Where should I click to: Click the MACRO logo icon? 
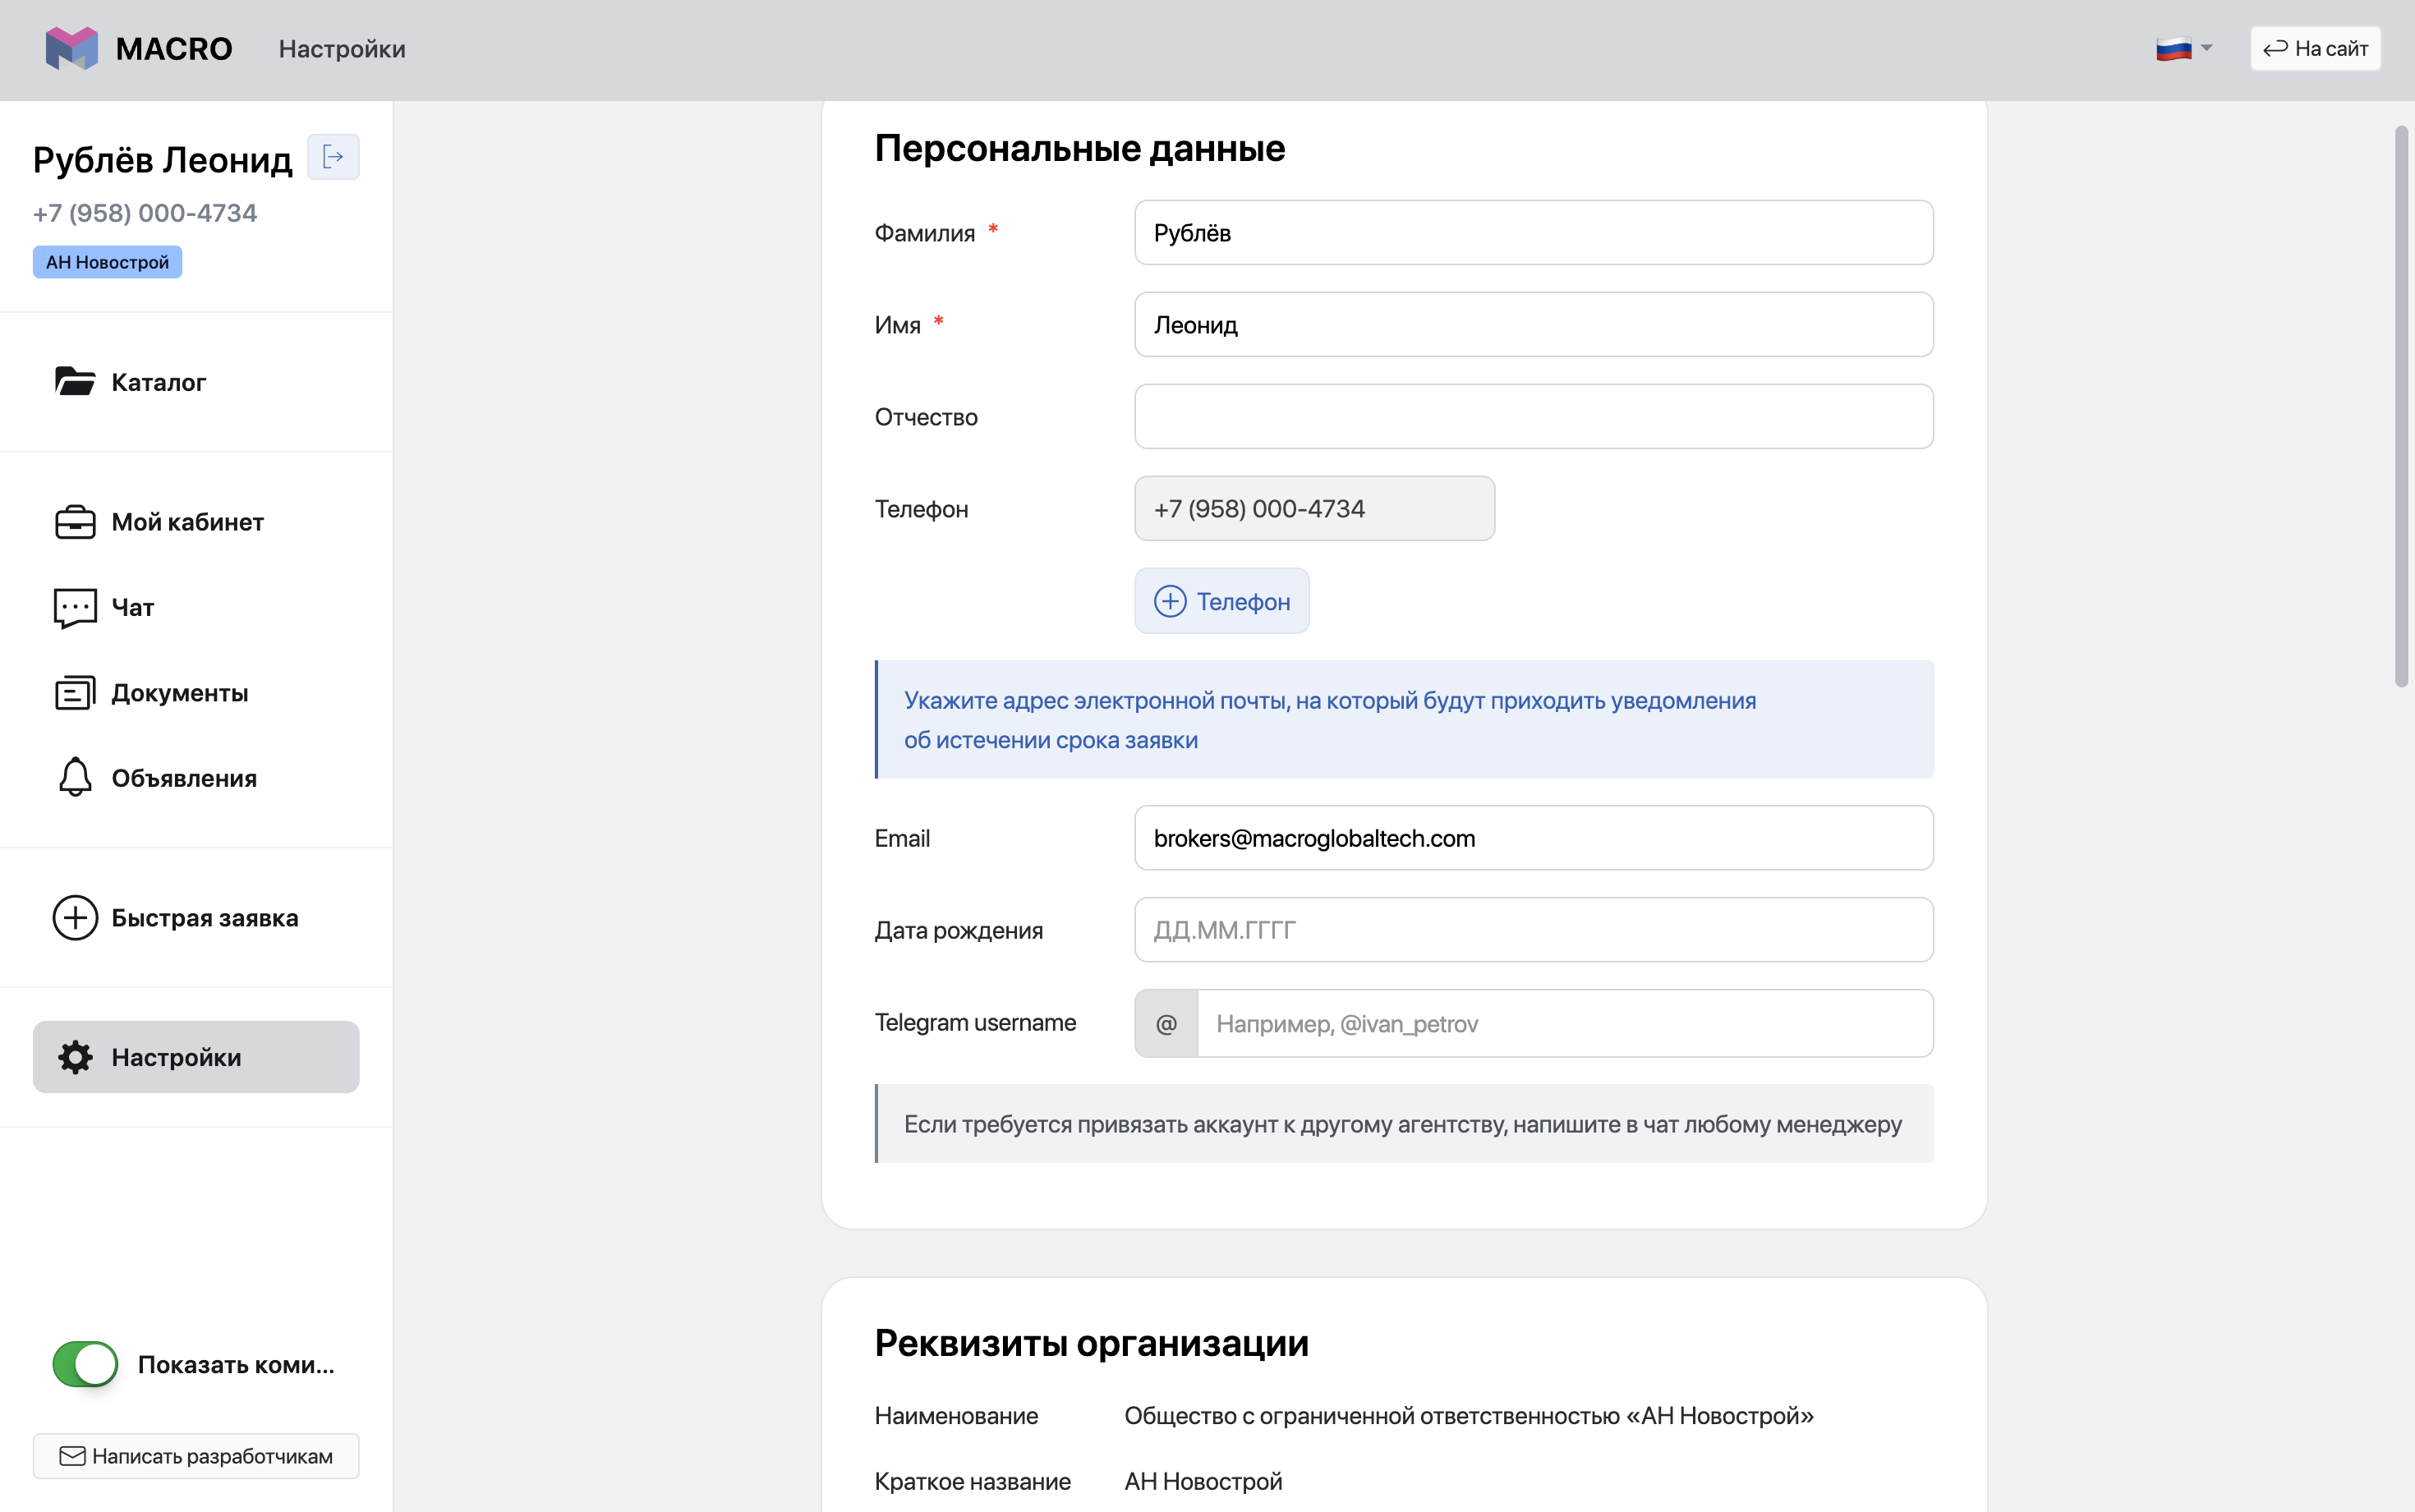(72, 48)
